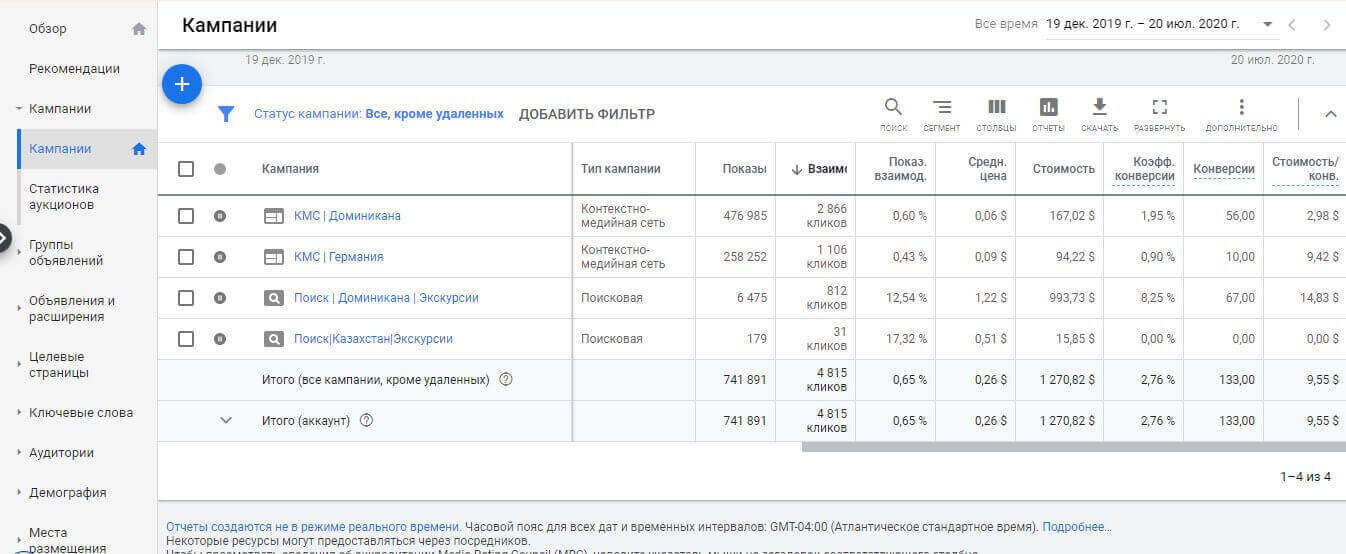Click the Поиск magnifier toolbar icon
Image resolution: width=1346 pixels, height=554 pixels.
tap(893, 108)
